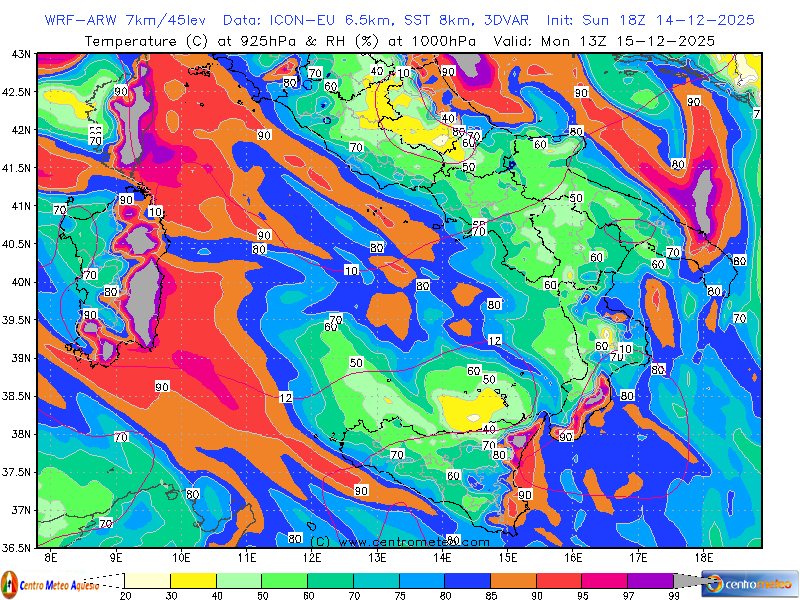Click the 43N latitude axis label
This screenshot has width=800, height=600.
click(20, 54)
